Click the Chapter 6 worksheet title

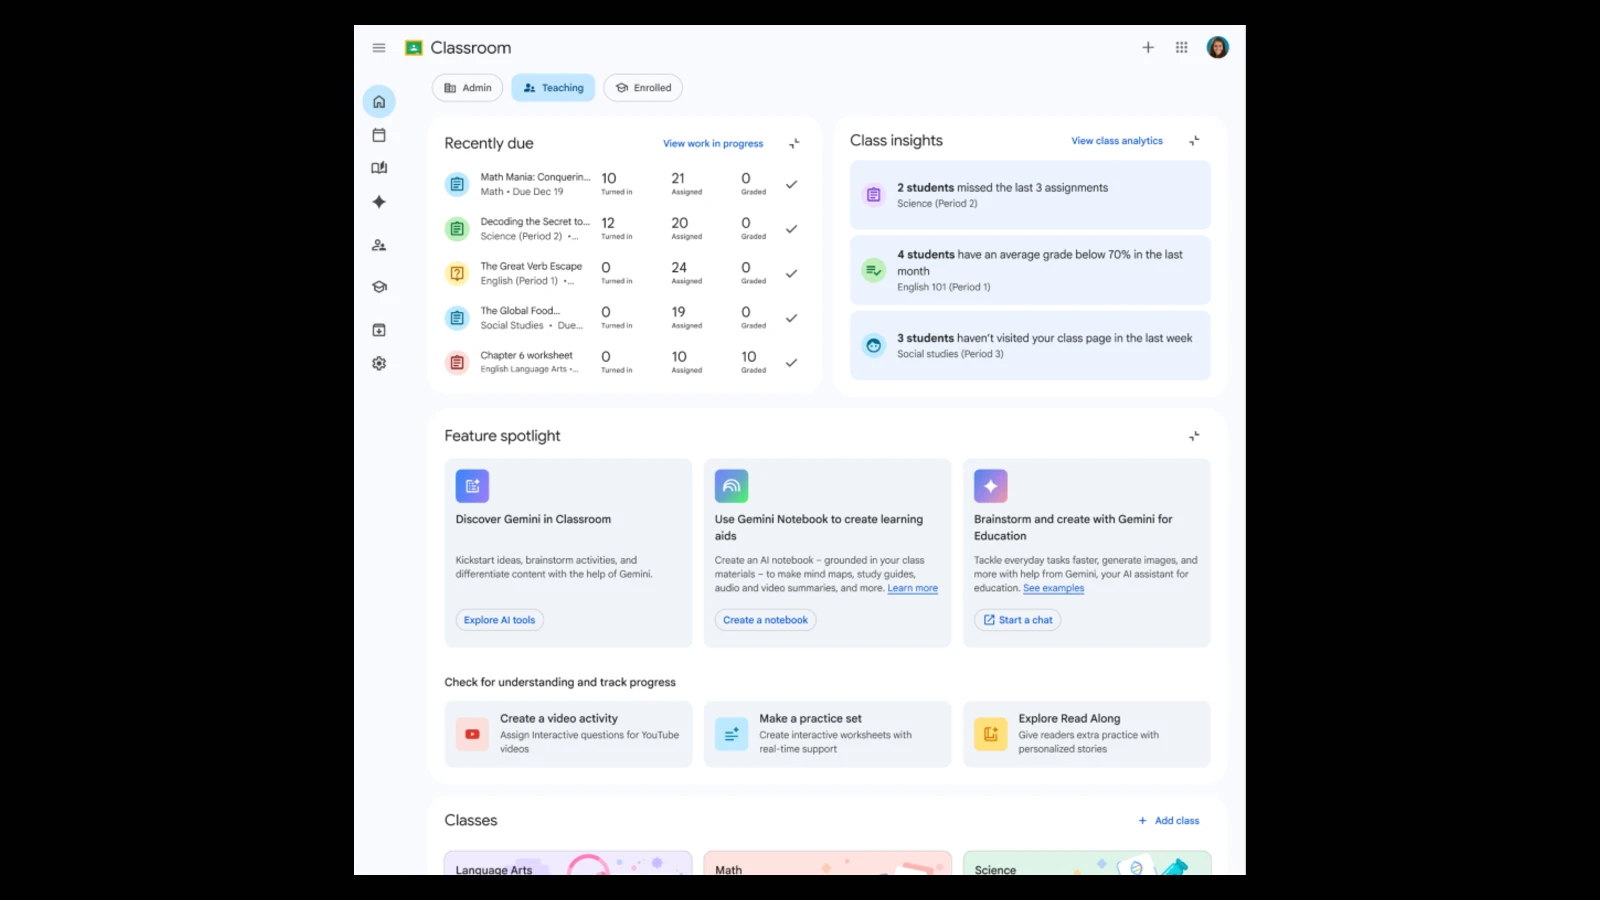(x=526, y=355)
